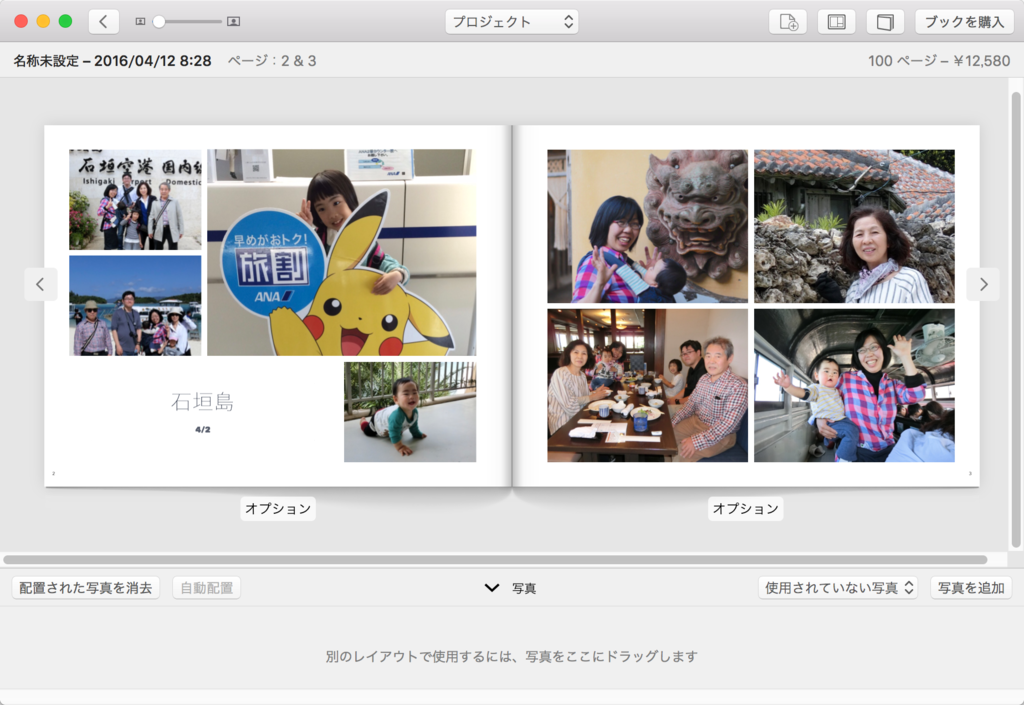Select the Pikachu ANA photo
This screenshot has width=1024, height=705.
[342, 253]
